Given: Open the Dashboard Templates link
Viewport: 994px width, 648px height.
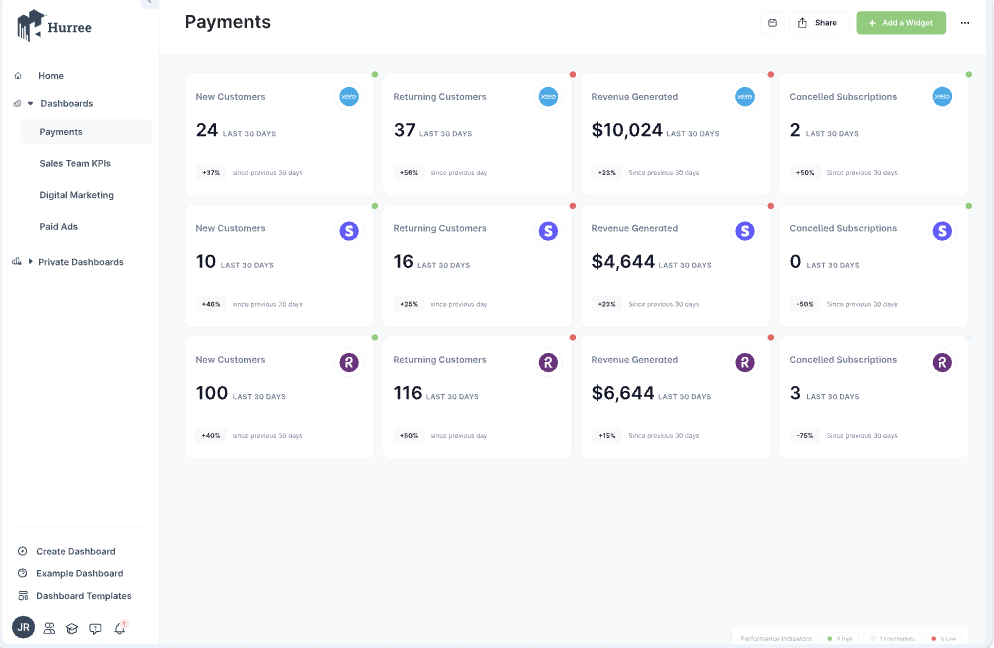Looking at the screenshot, I should click(x=83, y=596).
